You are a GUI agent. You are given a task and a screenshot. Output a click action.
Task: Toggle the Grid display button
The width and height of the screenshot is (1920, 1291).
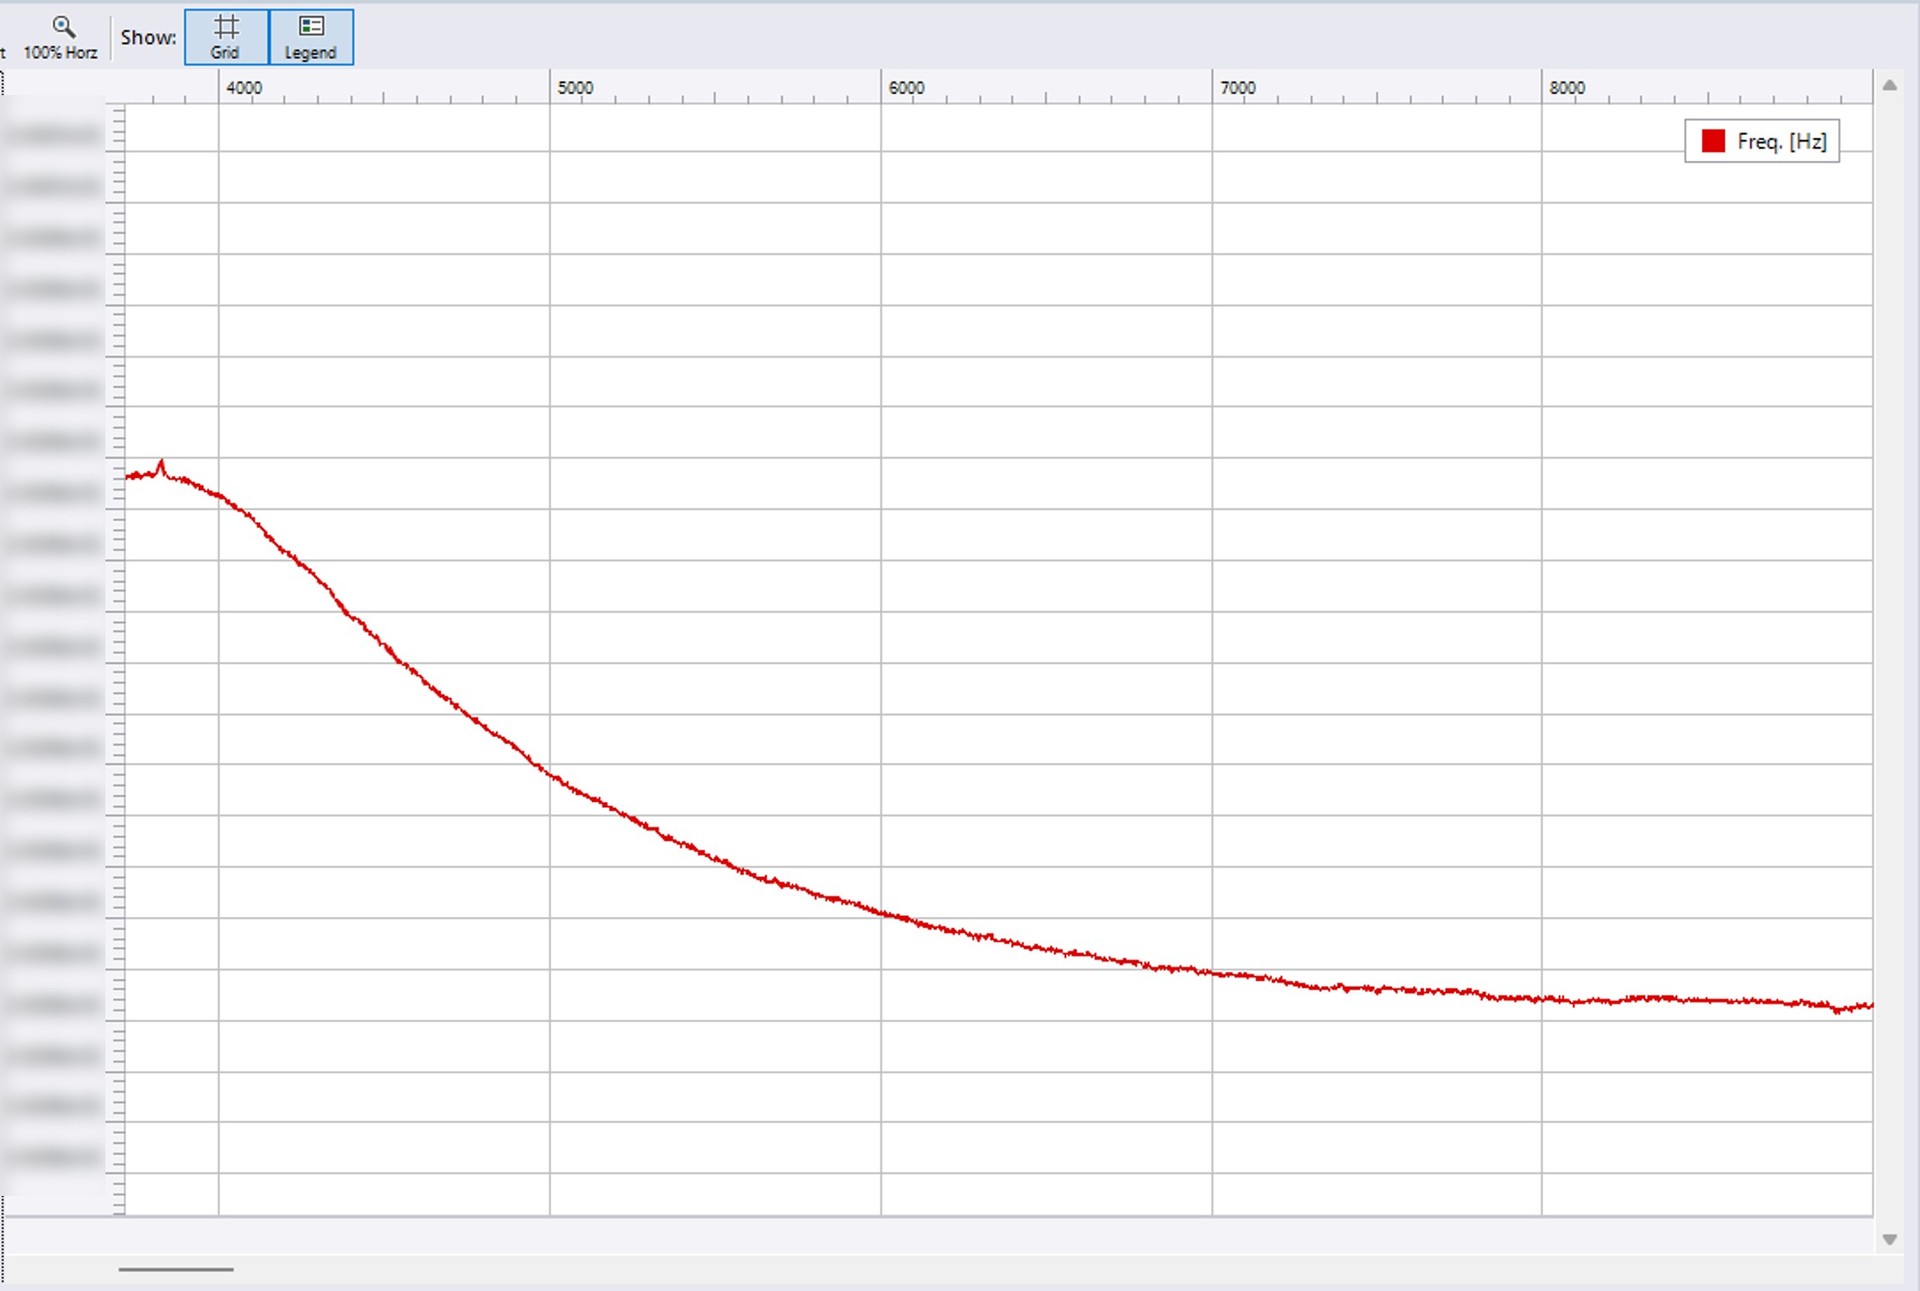(x=226, y=37)
